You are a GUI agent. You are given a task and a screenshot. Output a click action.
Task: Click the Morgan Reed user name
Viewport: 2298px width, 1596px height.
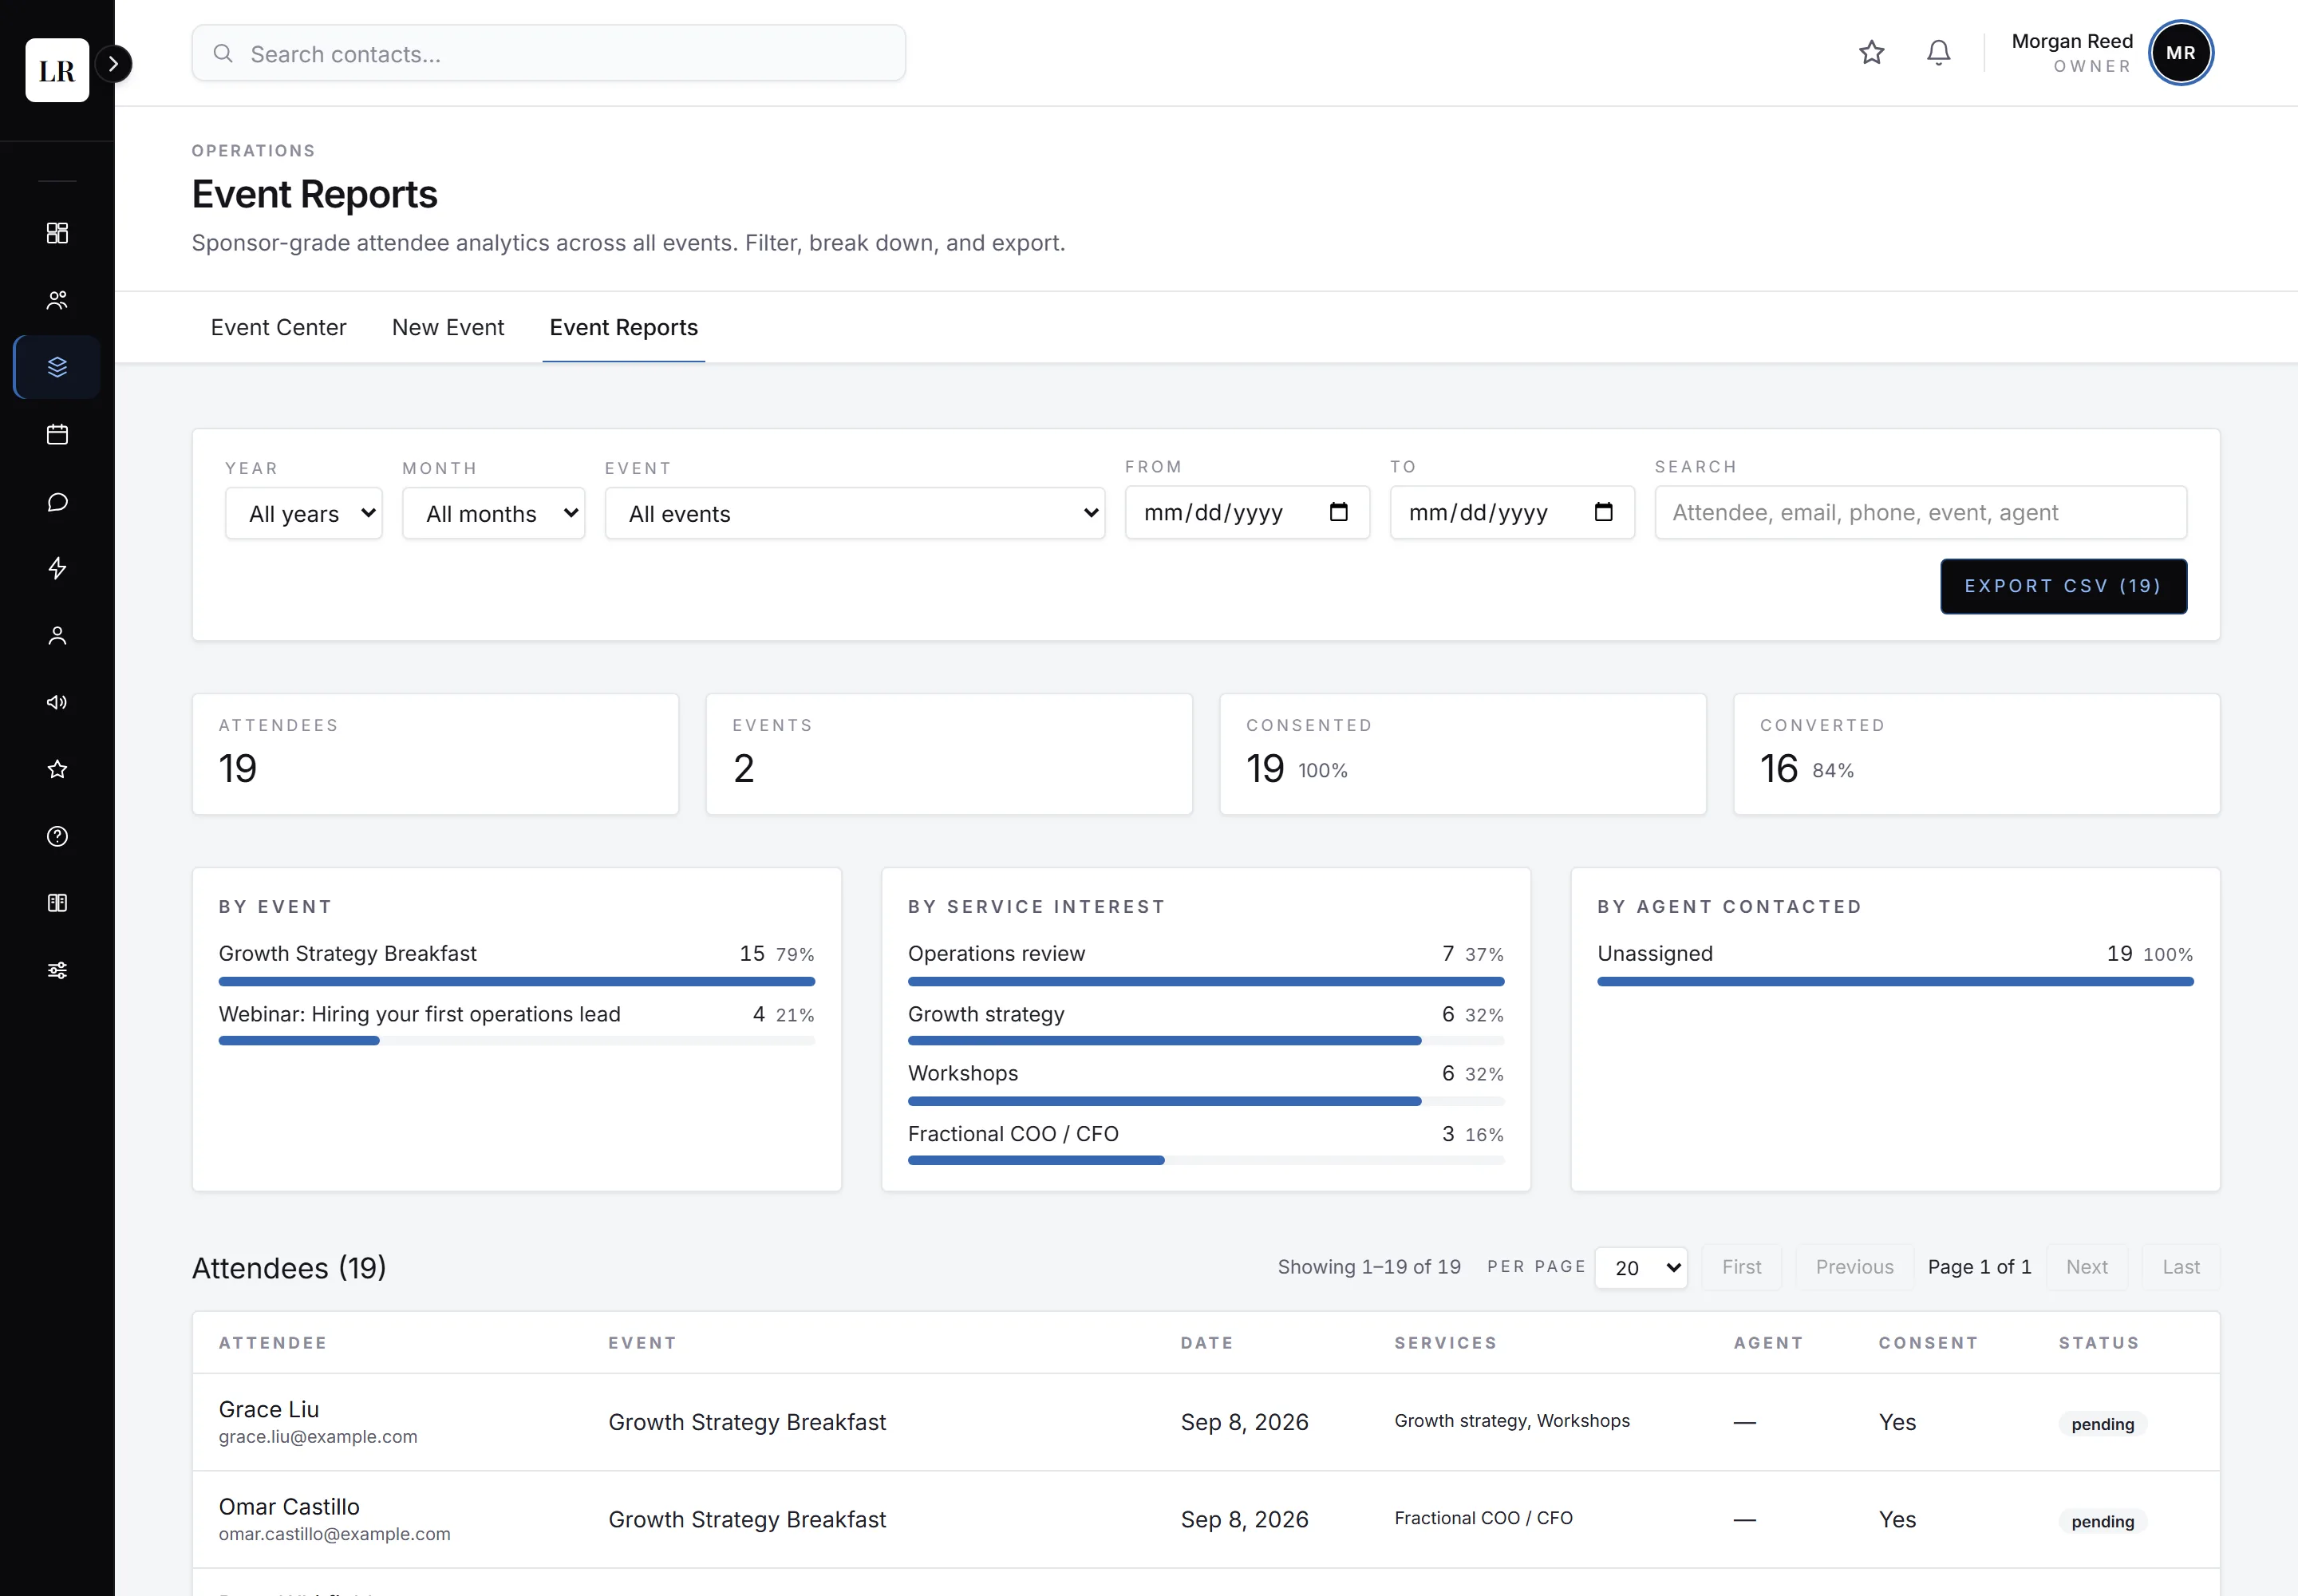[2071, 41]
